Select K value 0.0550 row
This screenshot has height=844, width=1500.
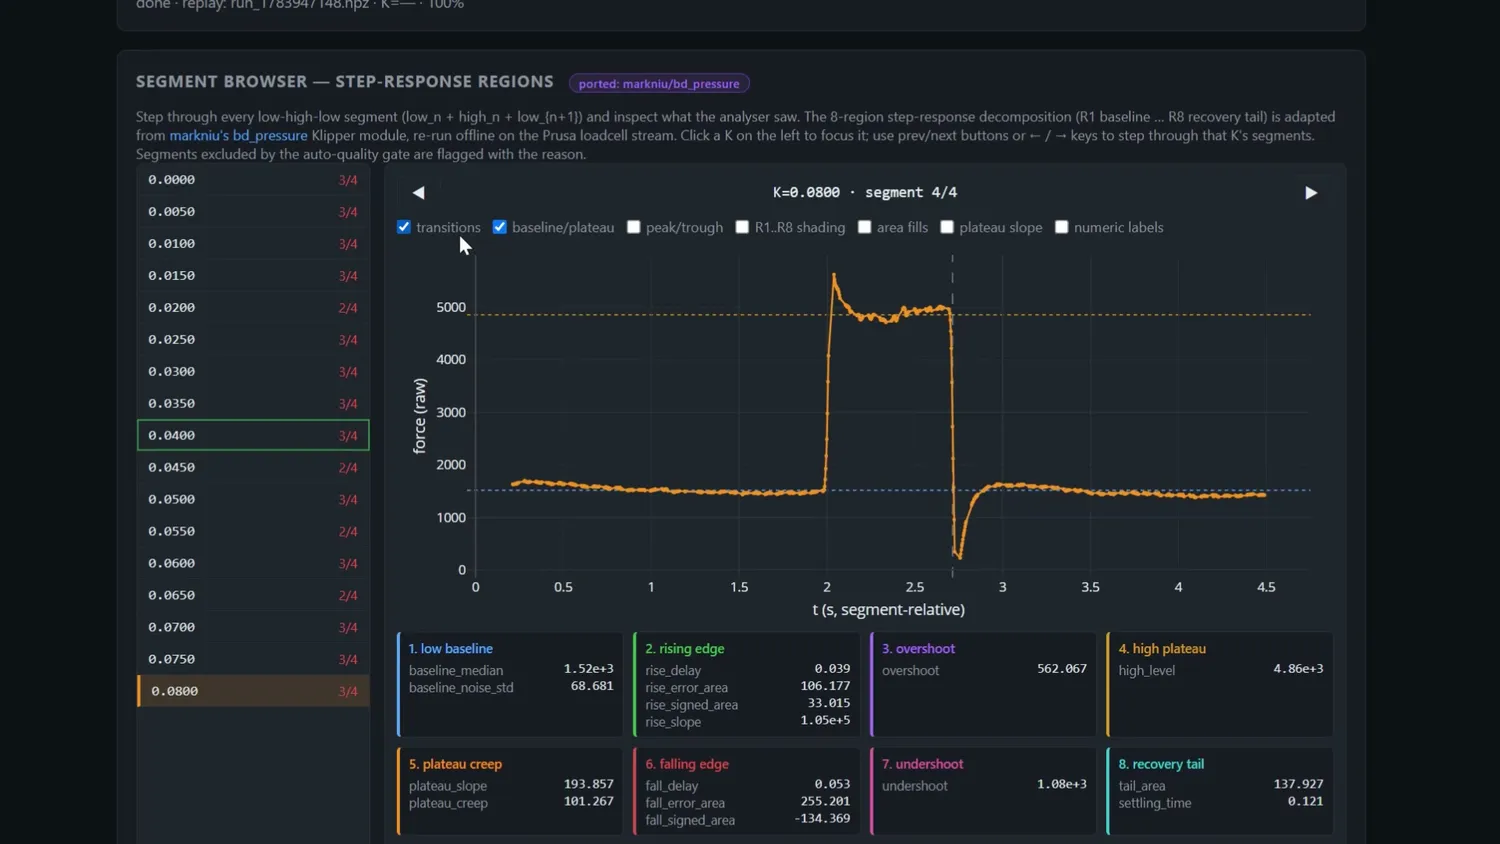pos(253,532)
